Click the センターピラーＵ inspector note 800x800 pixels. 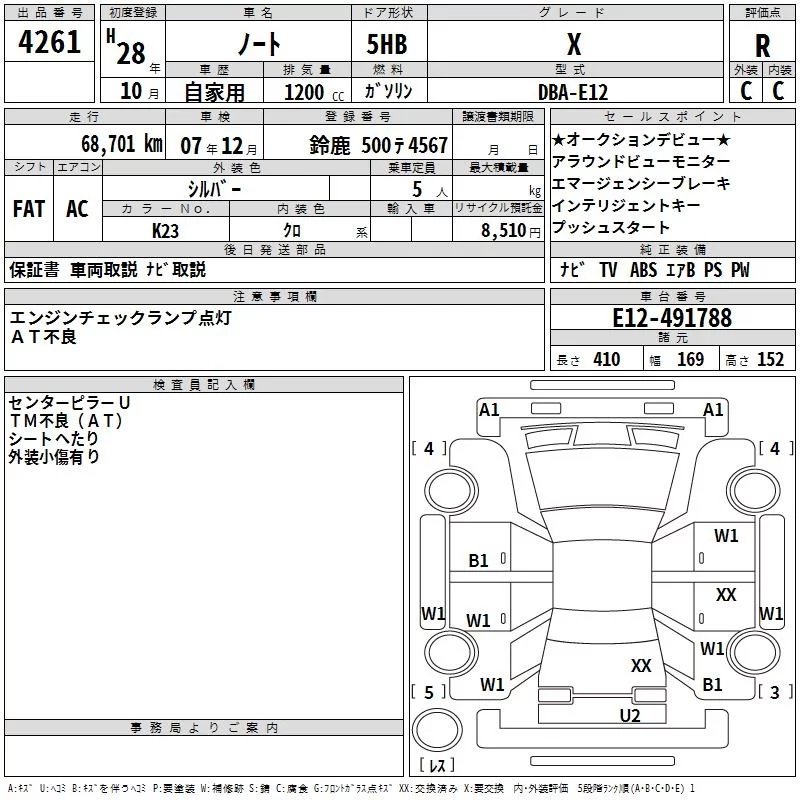point(70,403)
